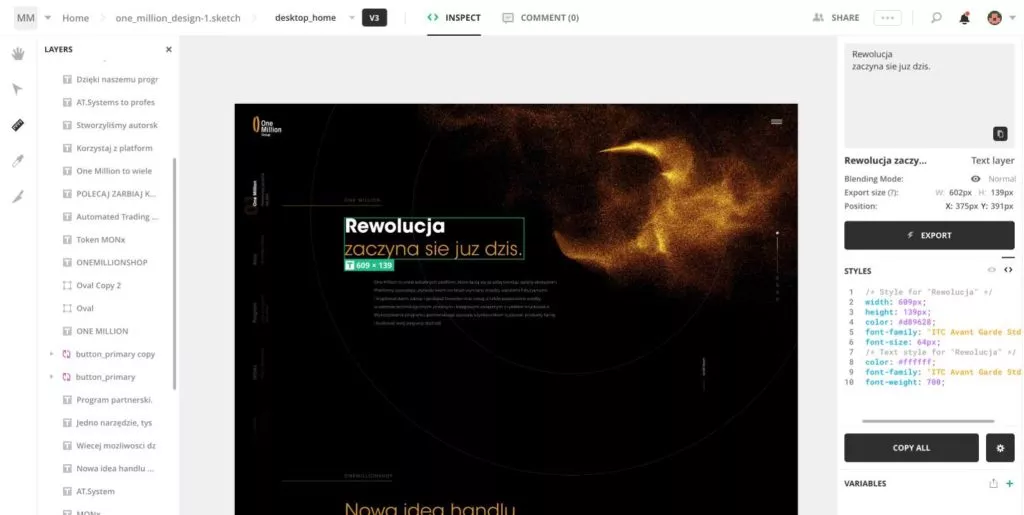The image size is (1024, 515).
Task: Click the copy text icon in preview
Action: [x=999, y=134]
